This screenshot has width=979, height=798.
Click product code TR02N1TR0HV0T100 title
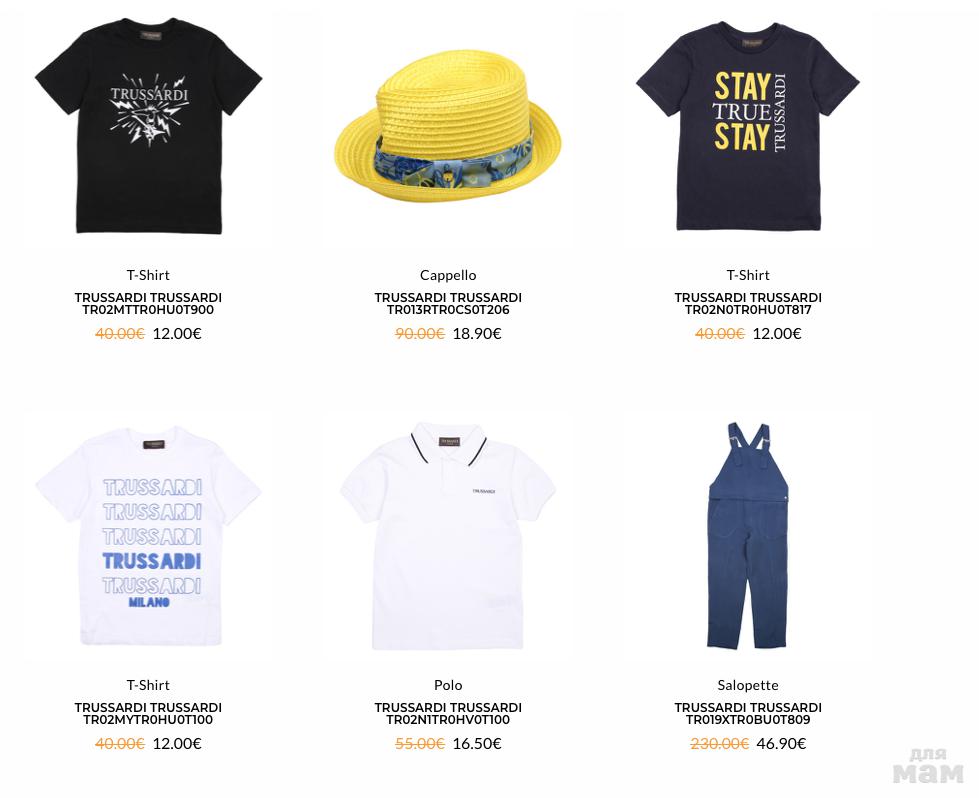pos(448,714)
